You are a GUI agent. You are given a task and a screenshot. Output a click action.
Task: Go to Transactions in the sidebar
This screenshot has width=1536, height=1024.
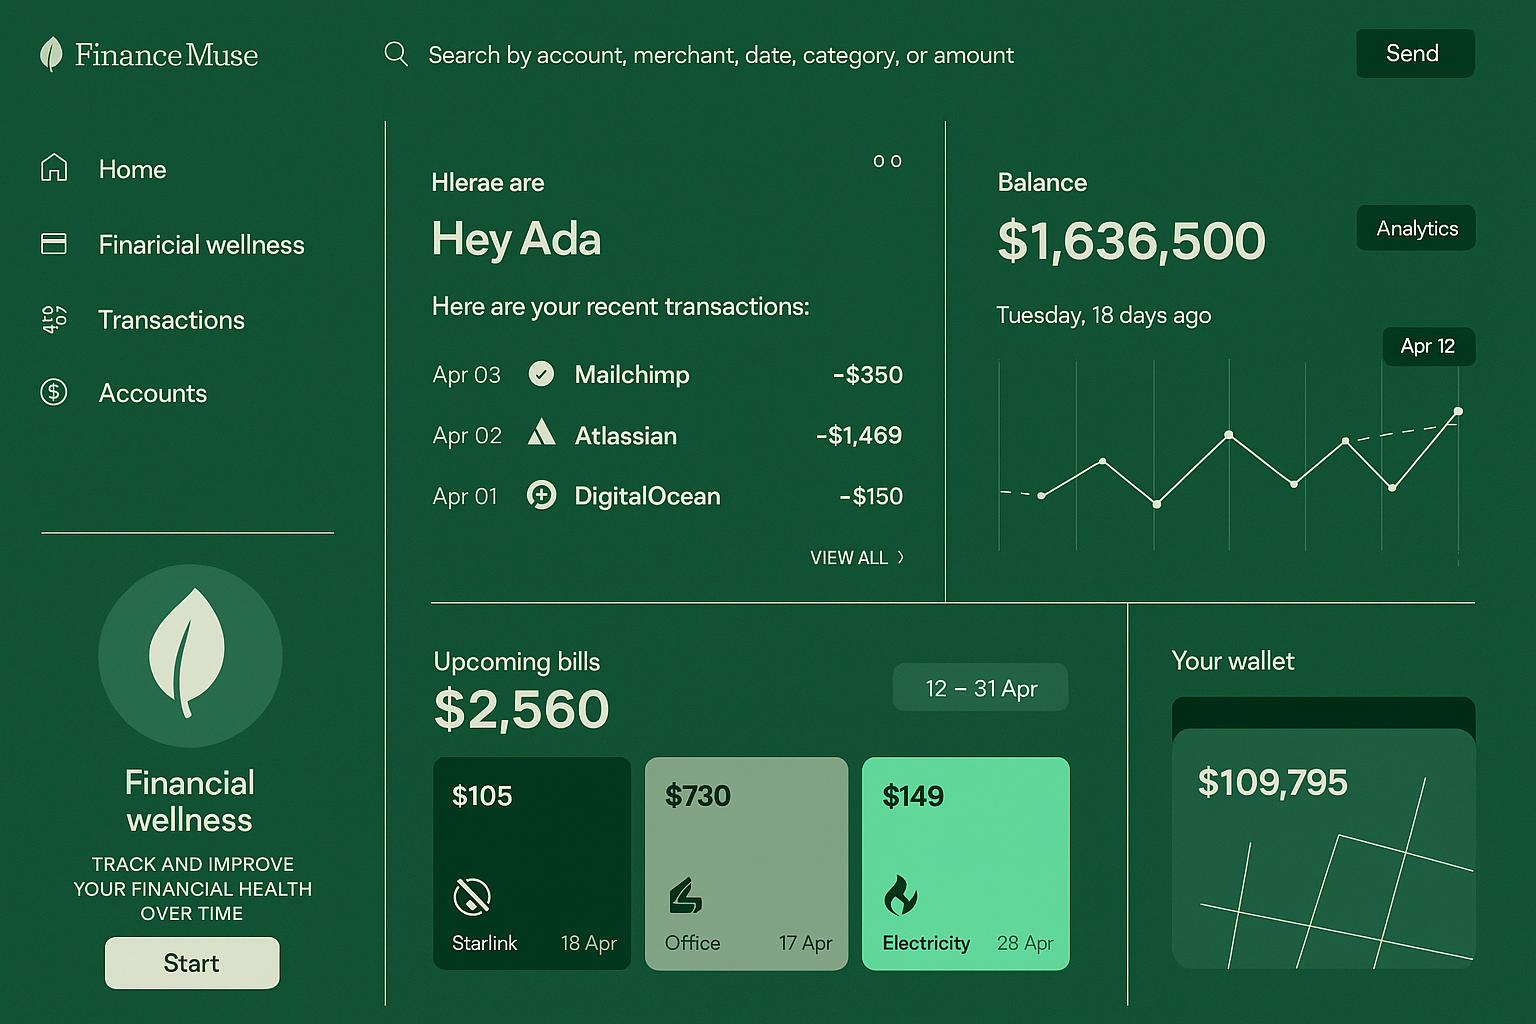[x=171, y=320]
